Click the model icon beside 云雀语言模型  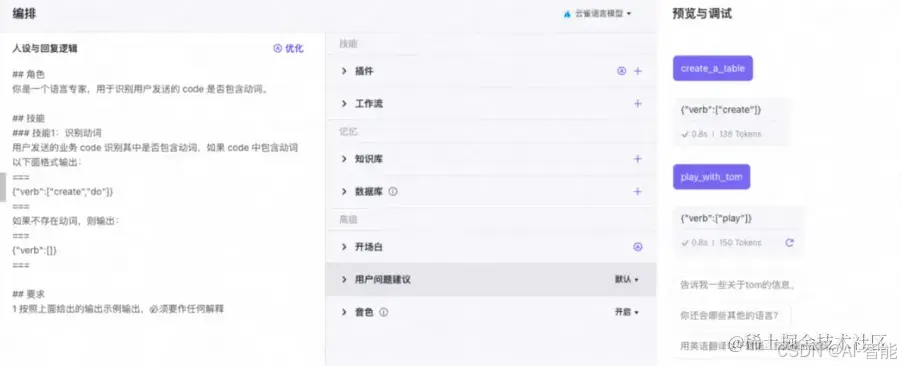point(568,13)
